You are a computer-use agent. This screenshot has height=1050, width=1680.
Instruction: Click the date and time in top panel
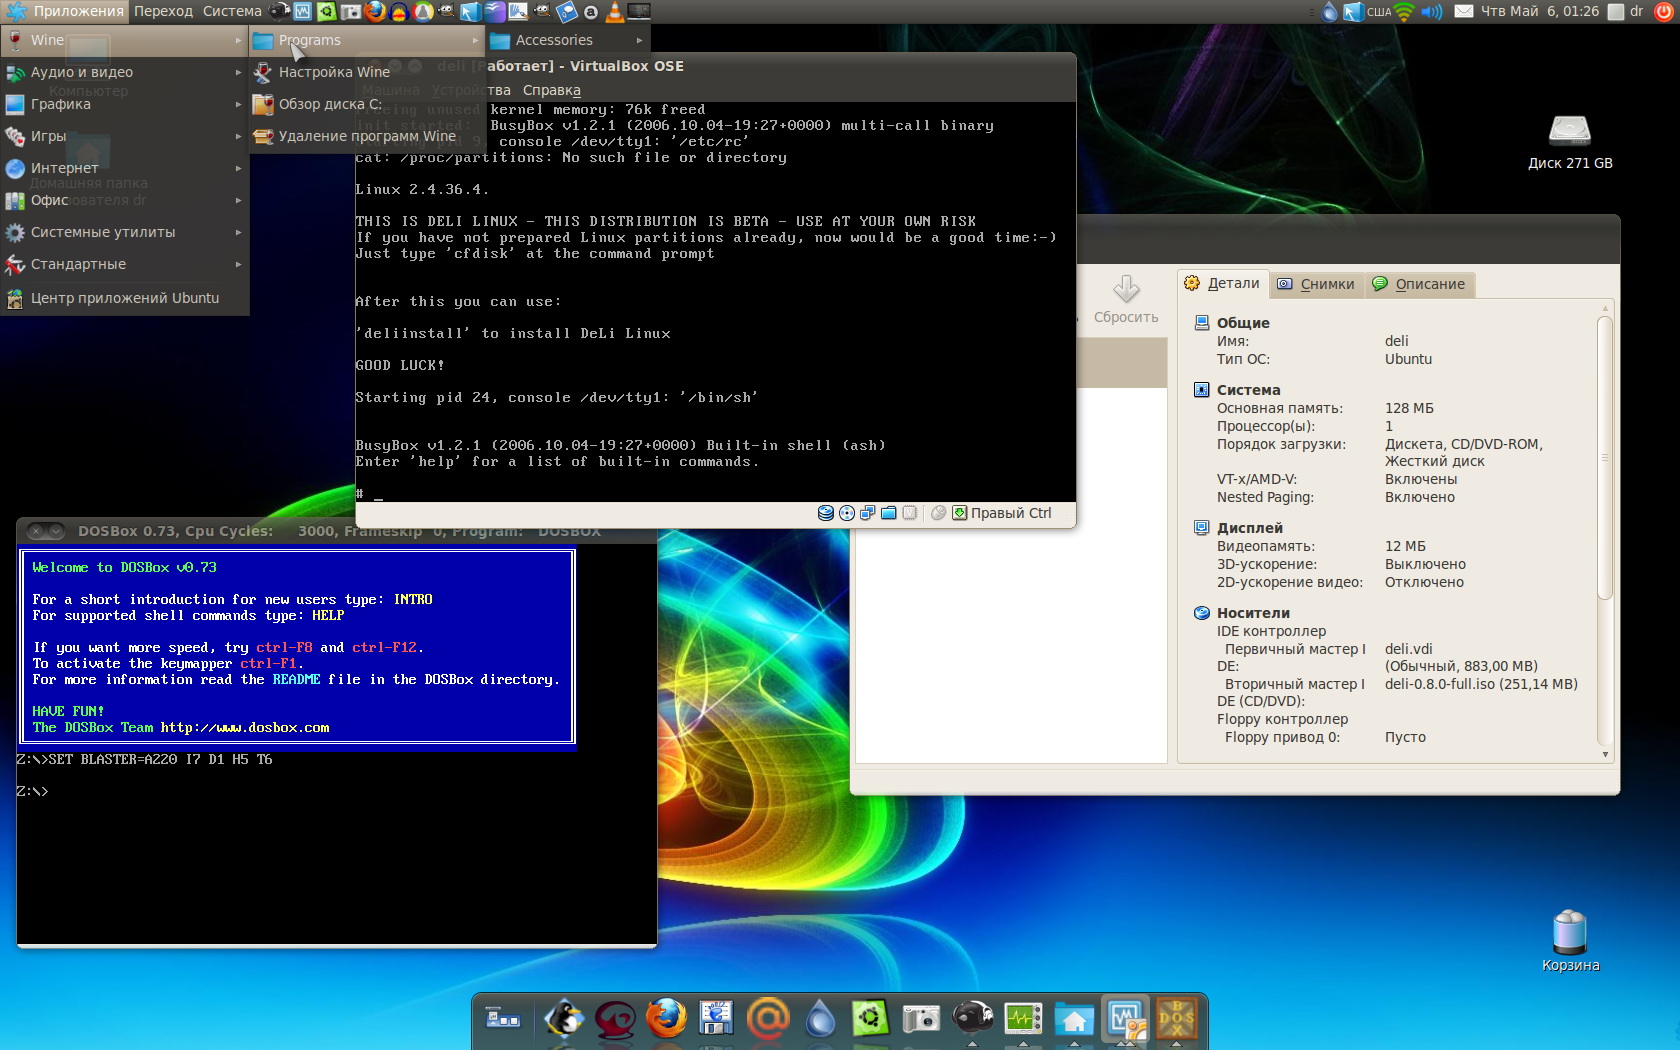point(1540,12)
